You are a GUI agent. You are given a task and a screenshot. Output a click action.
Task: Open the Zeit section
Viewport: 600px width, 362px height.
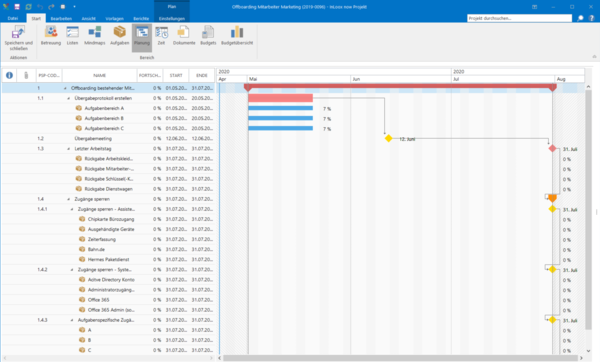pos(161,36)
